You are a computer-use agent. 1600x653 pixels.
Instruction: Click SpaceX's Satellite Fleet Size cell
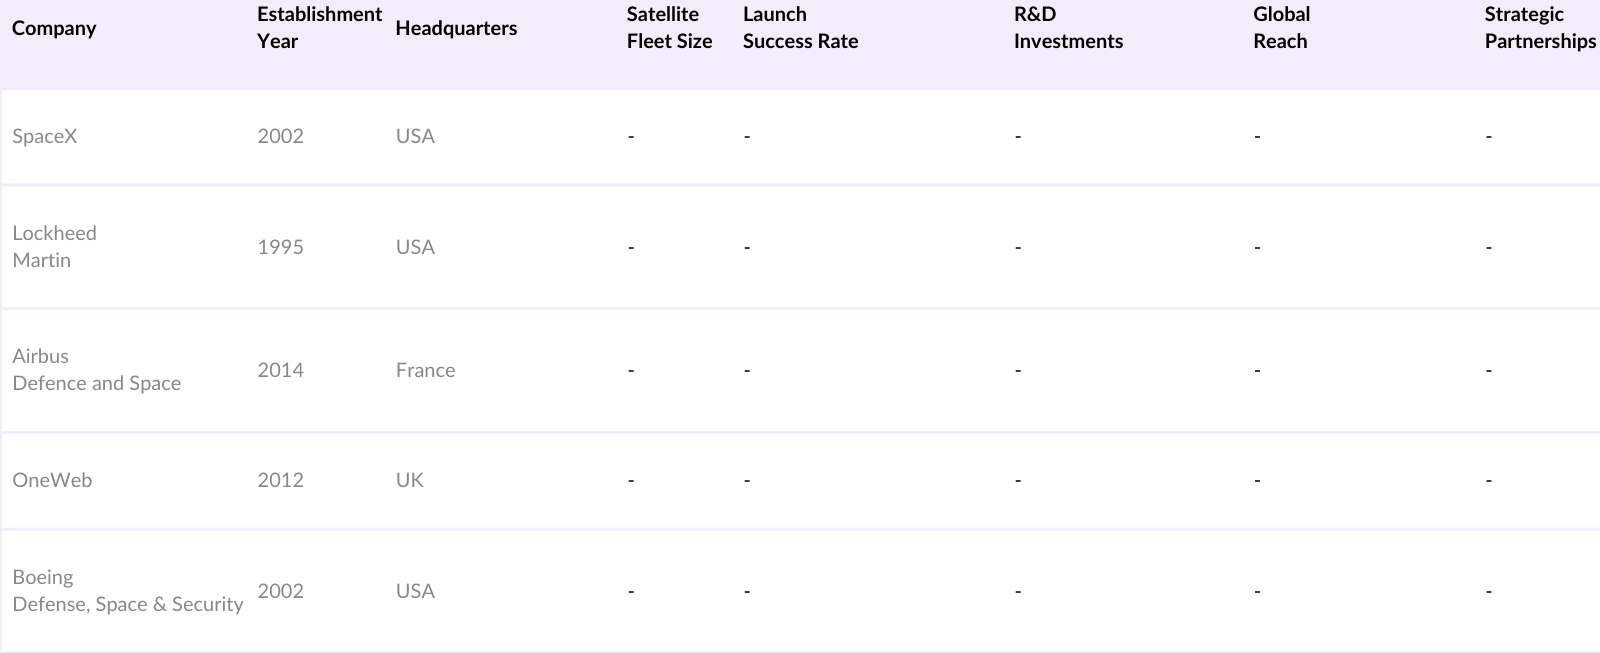tap(631, 136)
